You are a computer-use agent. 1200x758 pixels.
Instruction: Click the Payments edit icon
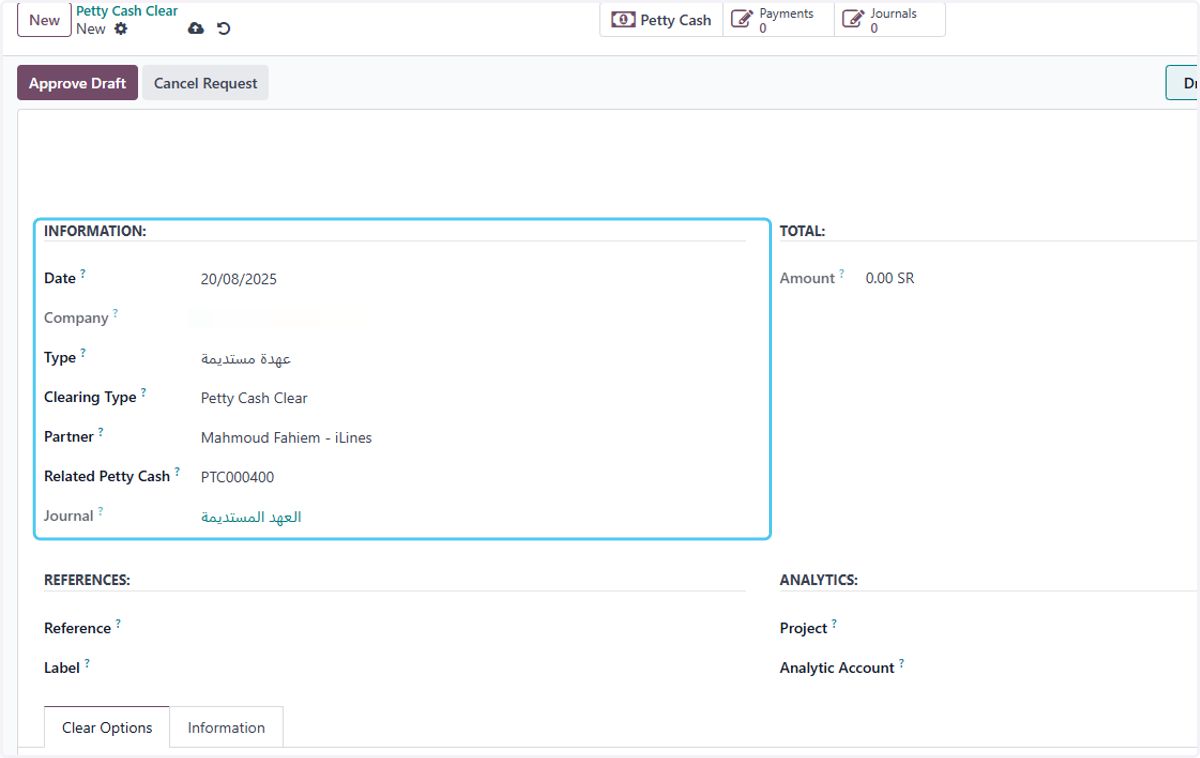741,20
